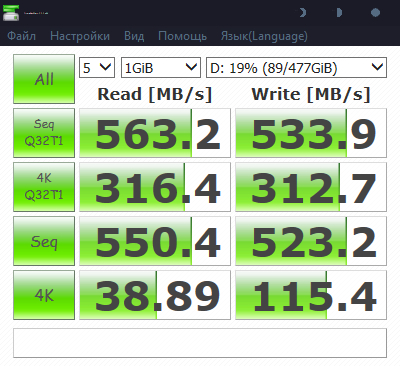Viewport: 400px width, 366px height.
Task: Select the Seq Q32T1 read value 563.2
Action: click(155, 133)
